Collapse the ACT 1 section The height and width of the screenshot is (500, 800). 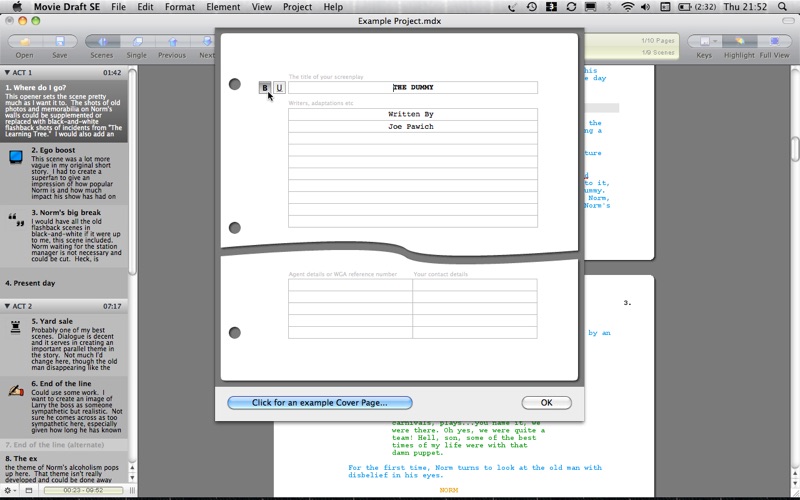[8, 73]
